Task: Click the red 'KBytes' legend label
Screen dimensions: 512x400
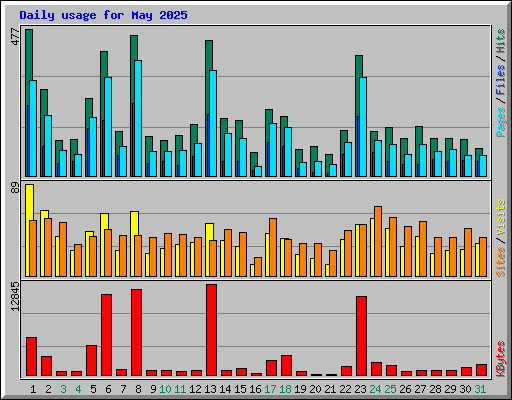Action: [x=501, y=359]
